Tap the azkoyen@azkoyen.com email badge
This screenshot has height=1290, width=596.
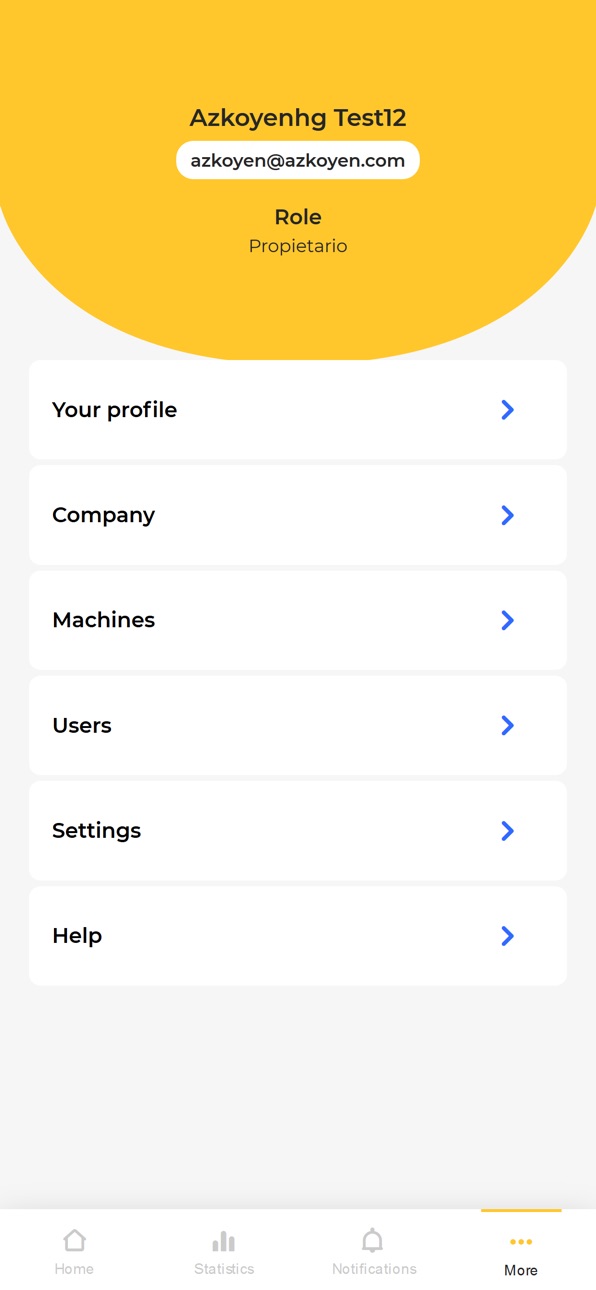click(298, 160)
